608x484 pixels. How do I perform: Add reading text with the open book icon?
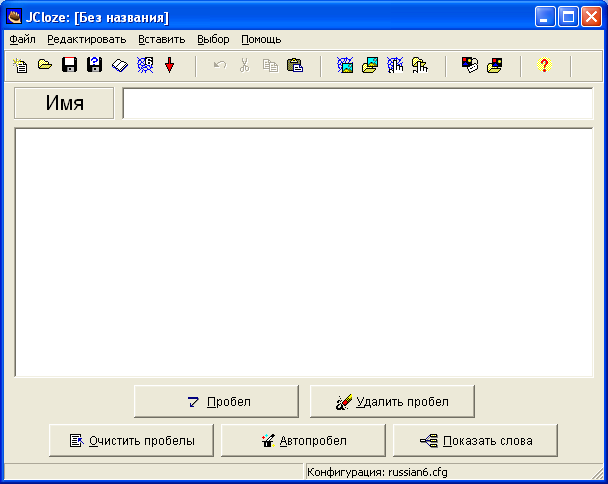point(120,65)
